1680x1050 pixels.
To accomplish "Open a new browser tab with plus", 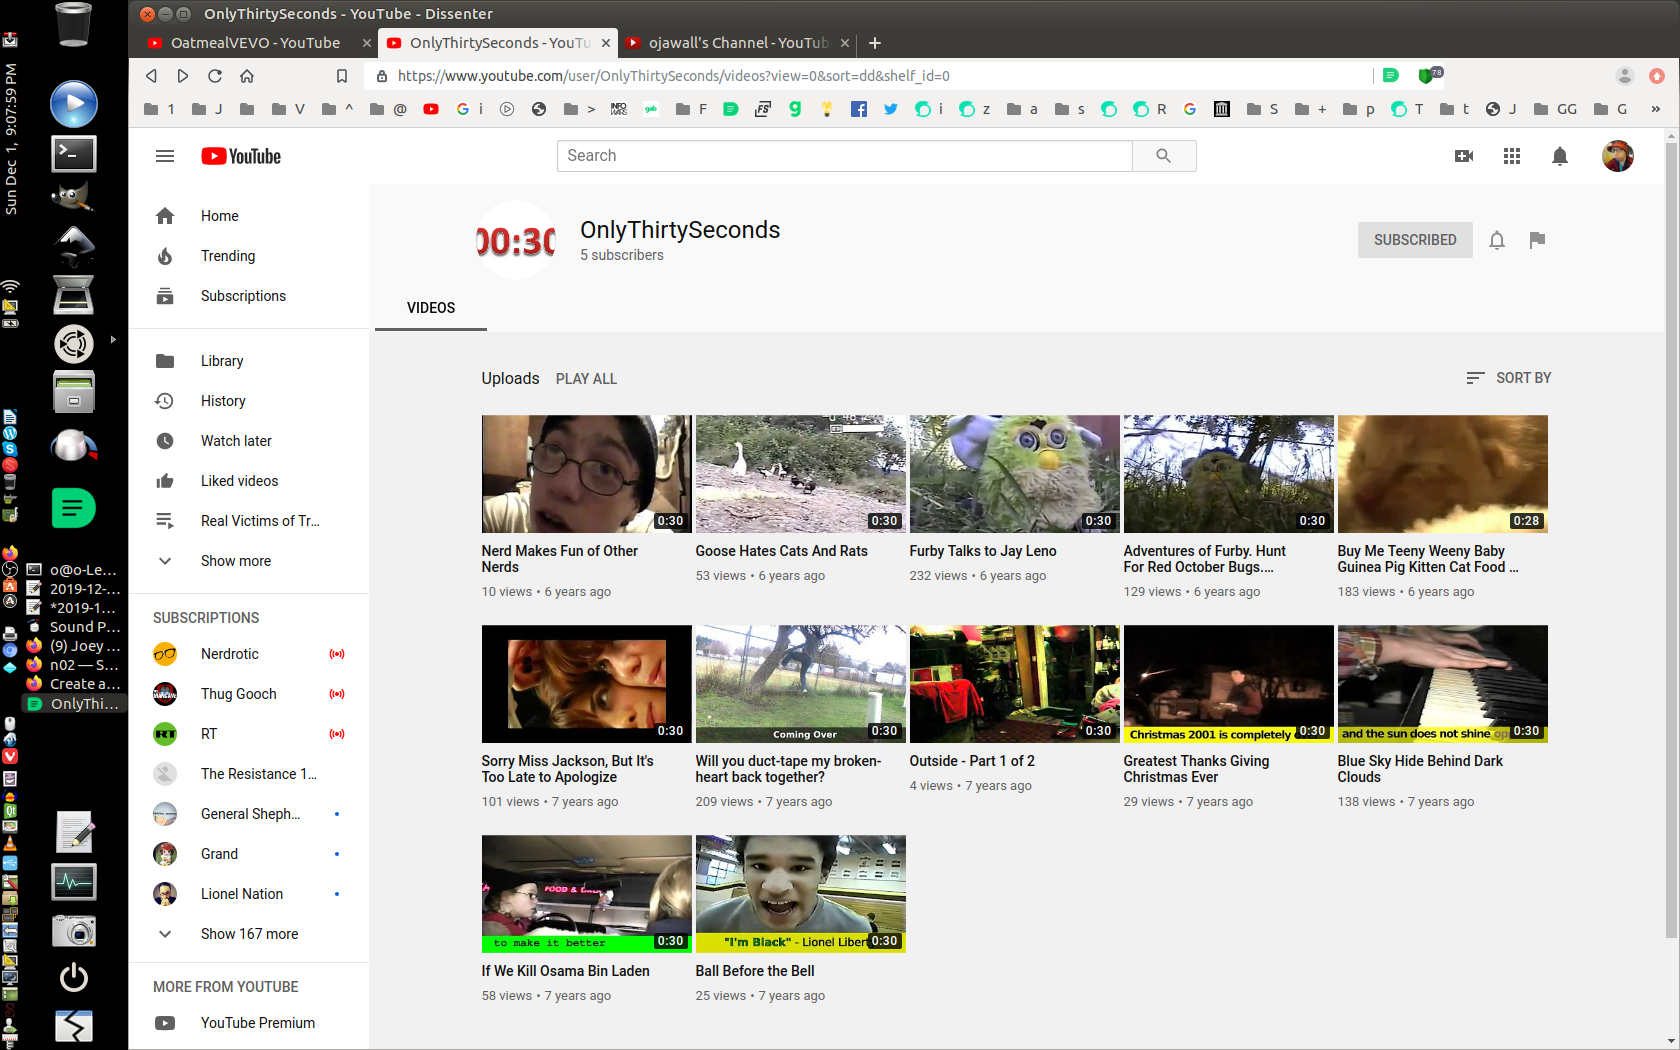I will pyautogui.click(x=875, y=43).
